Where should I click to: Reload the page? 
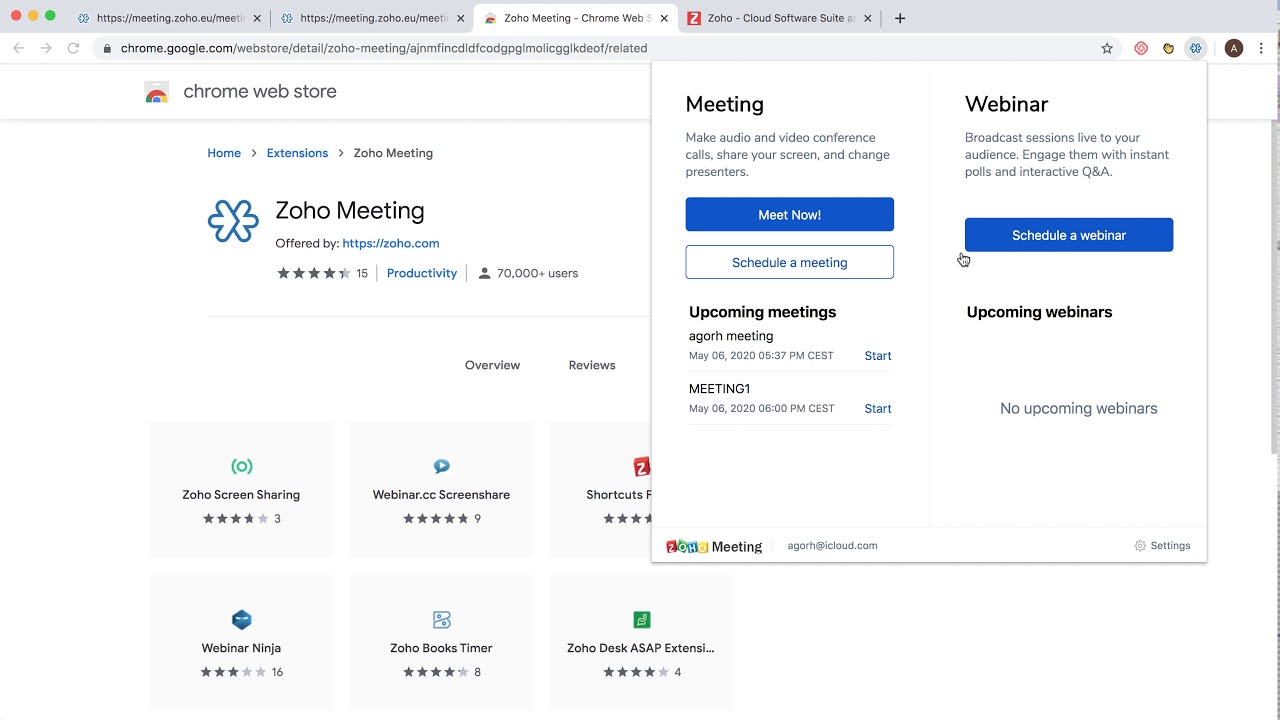[x=73, y=48]
